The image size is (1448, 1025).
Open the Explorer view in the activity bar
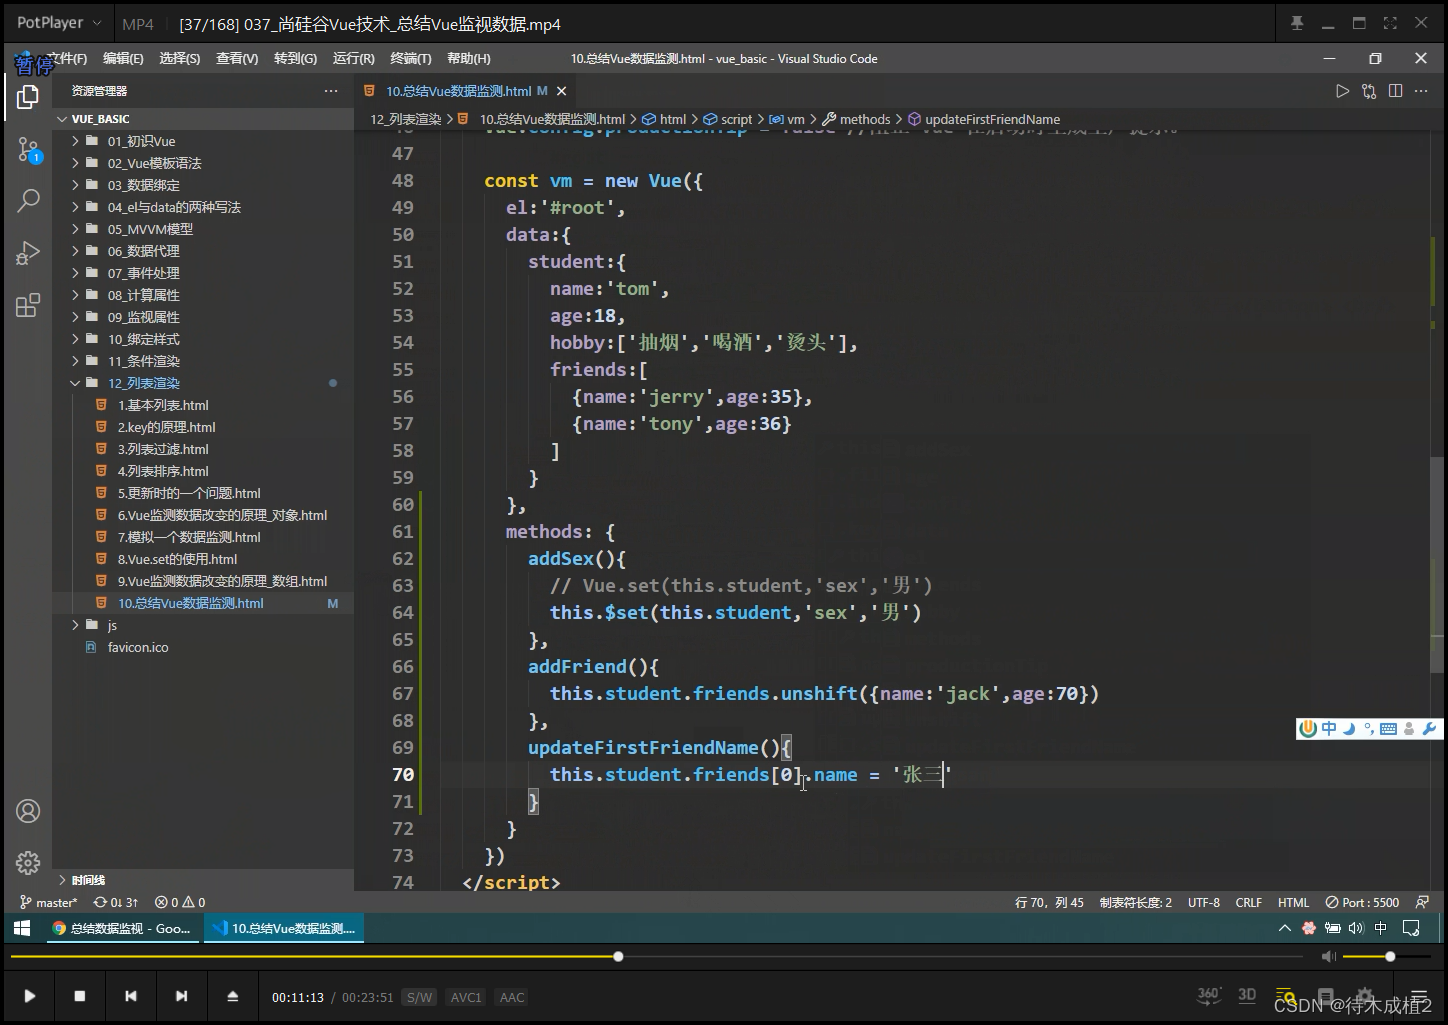click(28, 97)
